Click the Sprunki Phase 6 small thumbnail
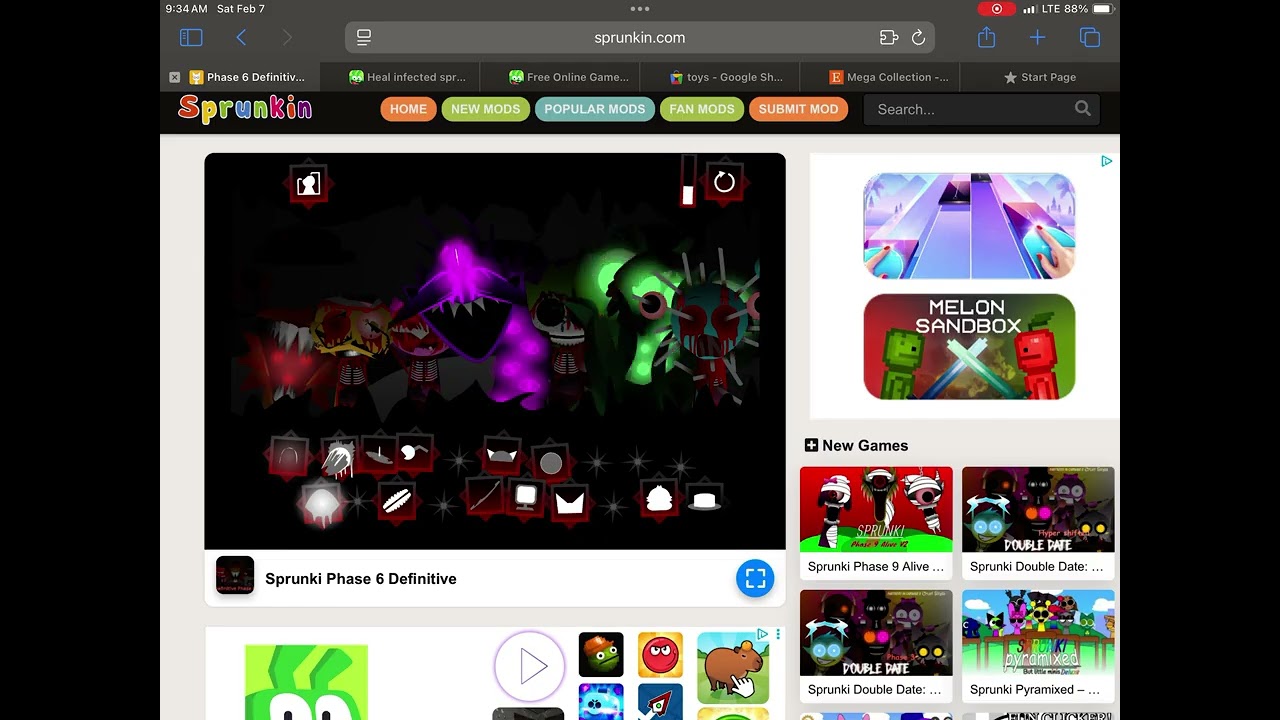The width and height of the screenshot is (1280, 720). 235,576
